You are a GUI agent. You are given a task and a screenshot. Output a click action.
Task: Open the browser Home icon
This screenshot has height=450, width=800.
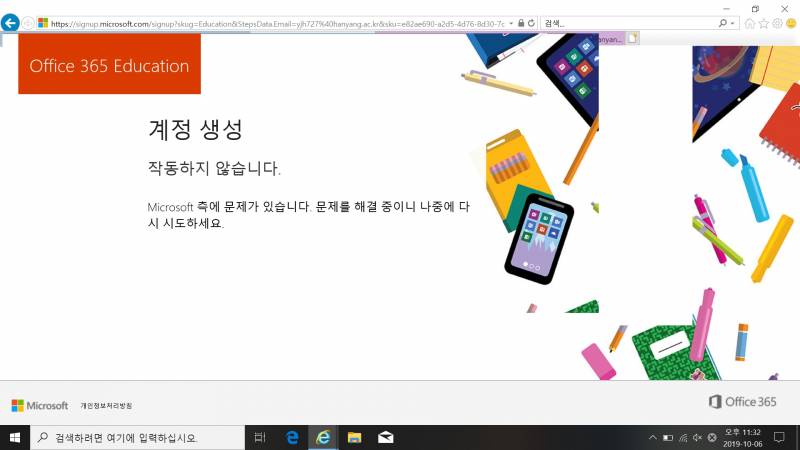coord(749,23)
